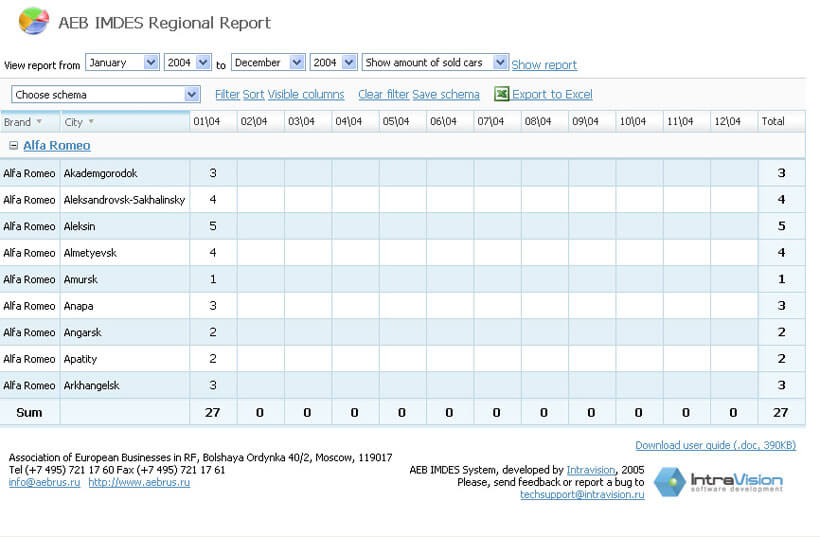Open Visible columns settings
The image size is (820, 537).
[306, 94]
